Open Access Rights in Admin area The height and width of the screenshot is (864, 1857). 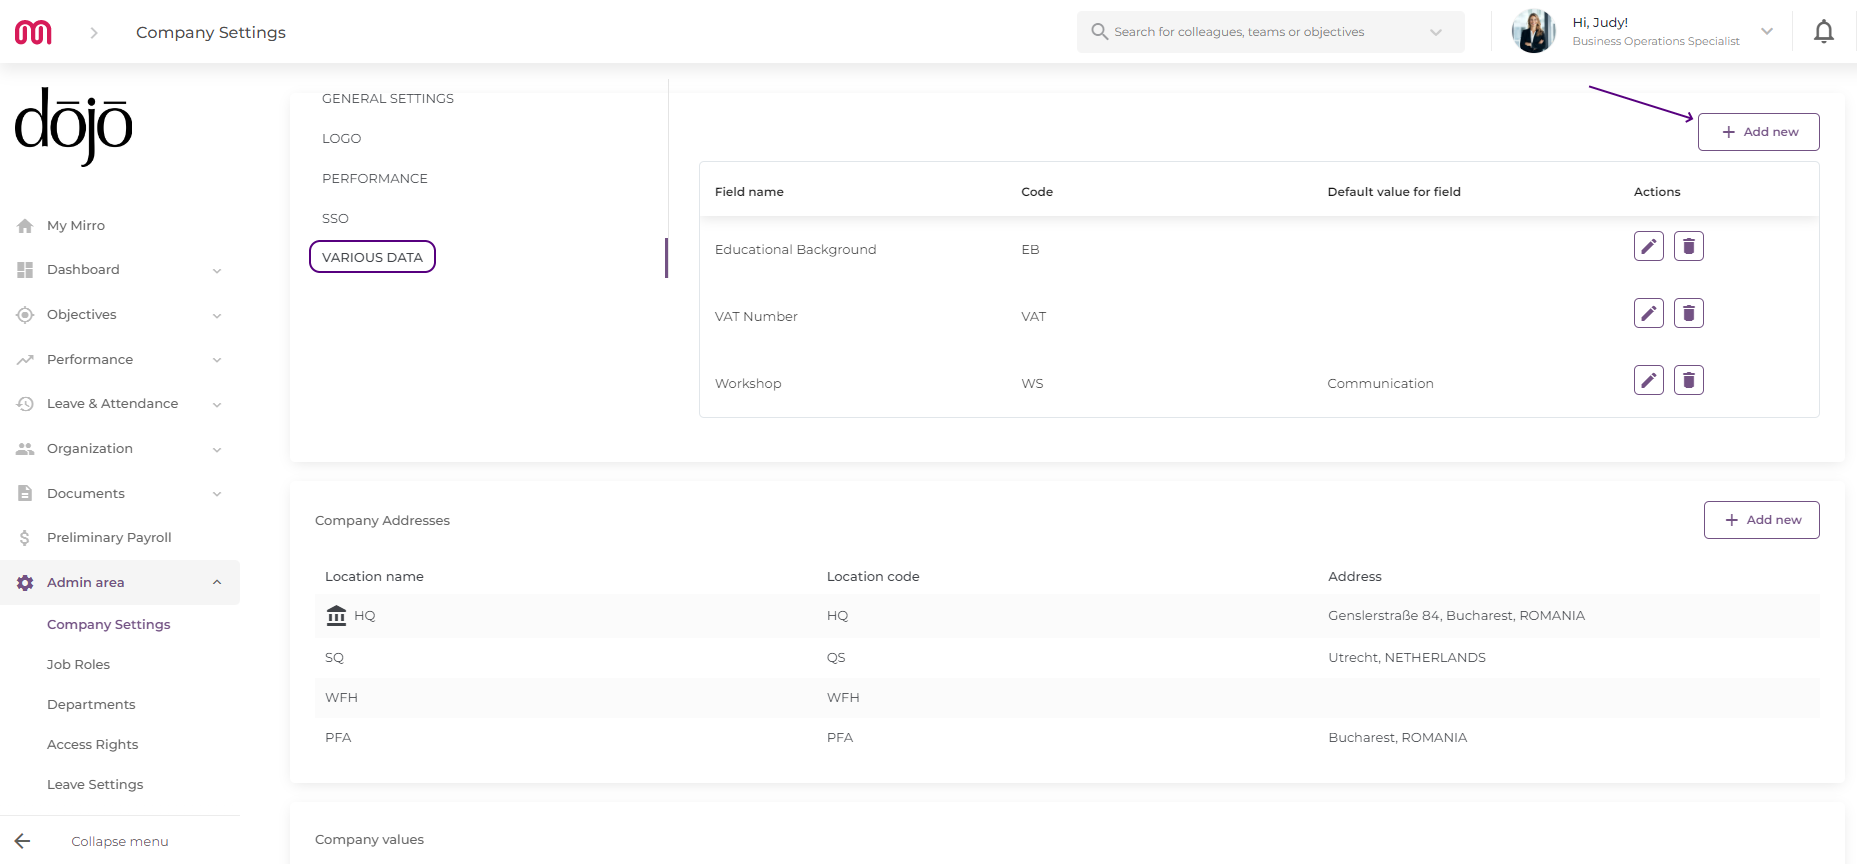tap(93, 745)
